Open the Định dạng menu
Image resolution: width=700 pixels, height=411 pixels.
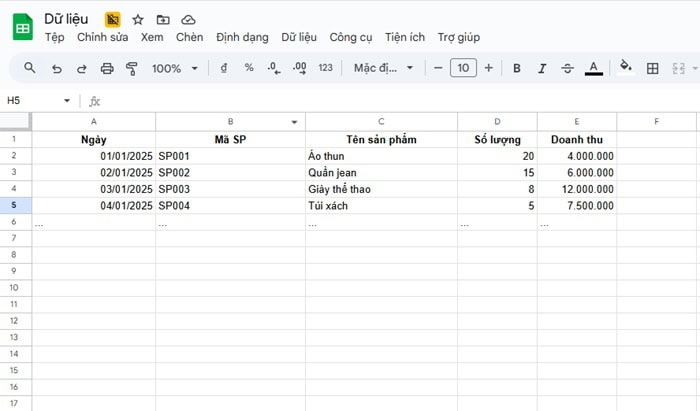(242, 37)
